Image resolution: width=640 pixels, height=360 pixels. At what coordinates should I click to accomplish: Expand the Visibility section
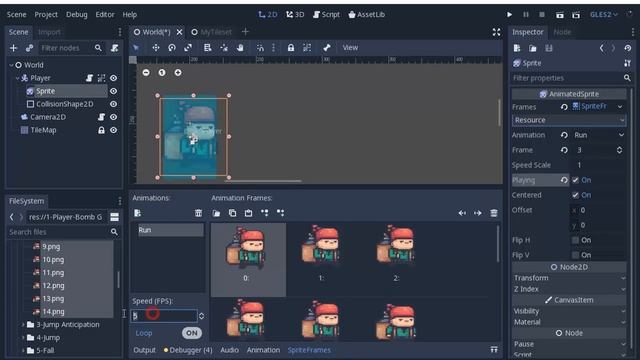tap(569, 311)
